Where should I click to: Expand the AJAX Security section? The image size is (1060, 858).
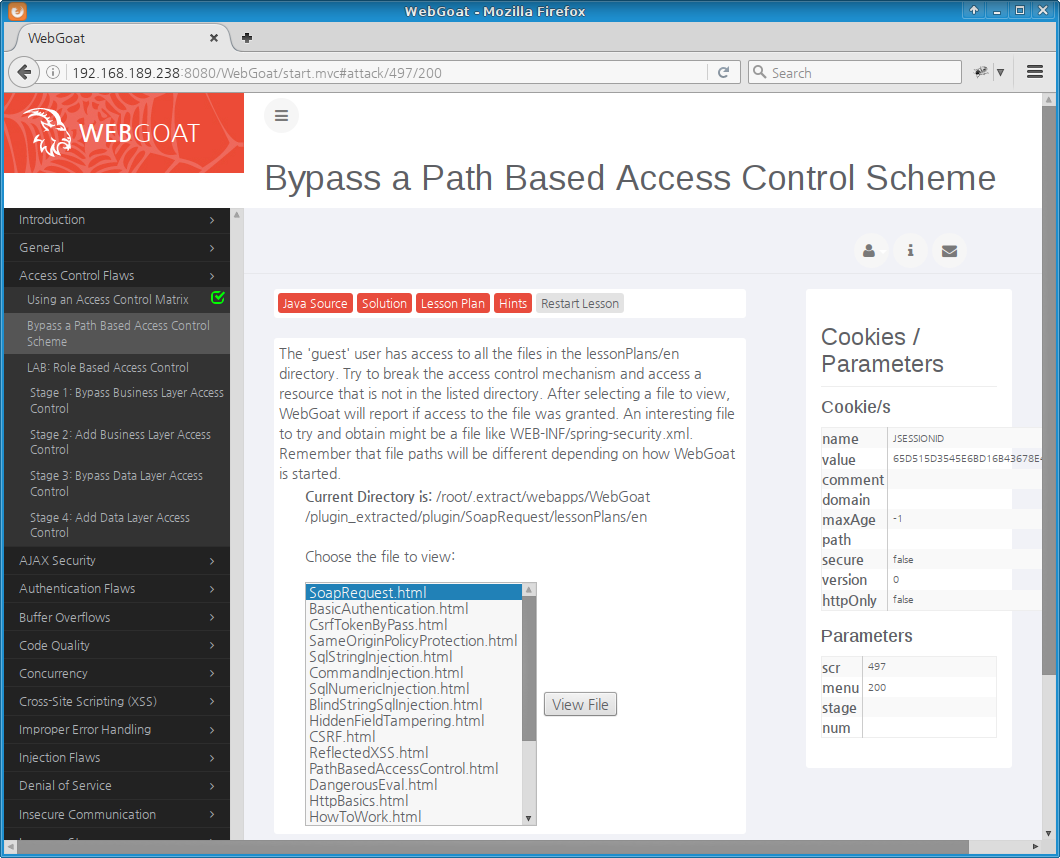pyautogui.click(x=117, y=561)
